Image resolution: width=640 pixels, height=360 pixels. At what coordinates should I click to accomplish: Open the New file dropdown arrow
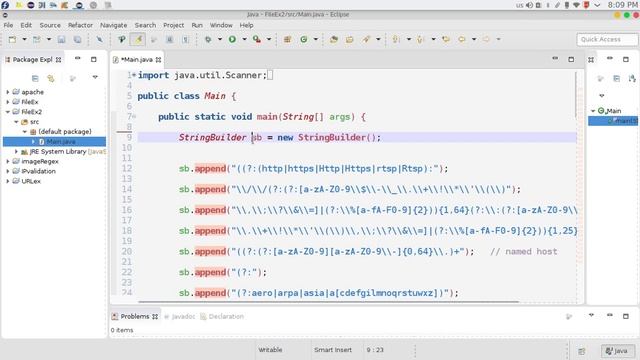(x=24, y=39)
